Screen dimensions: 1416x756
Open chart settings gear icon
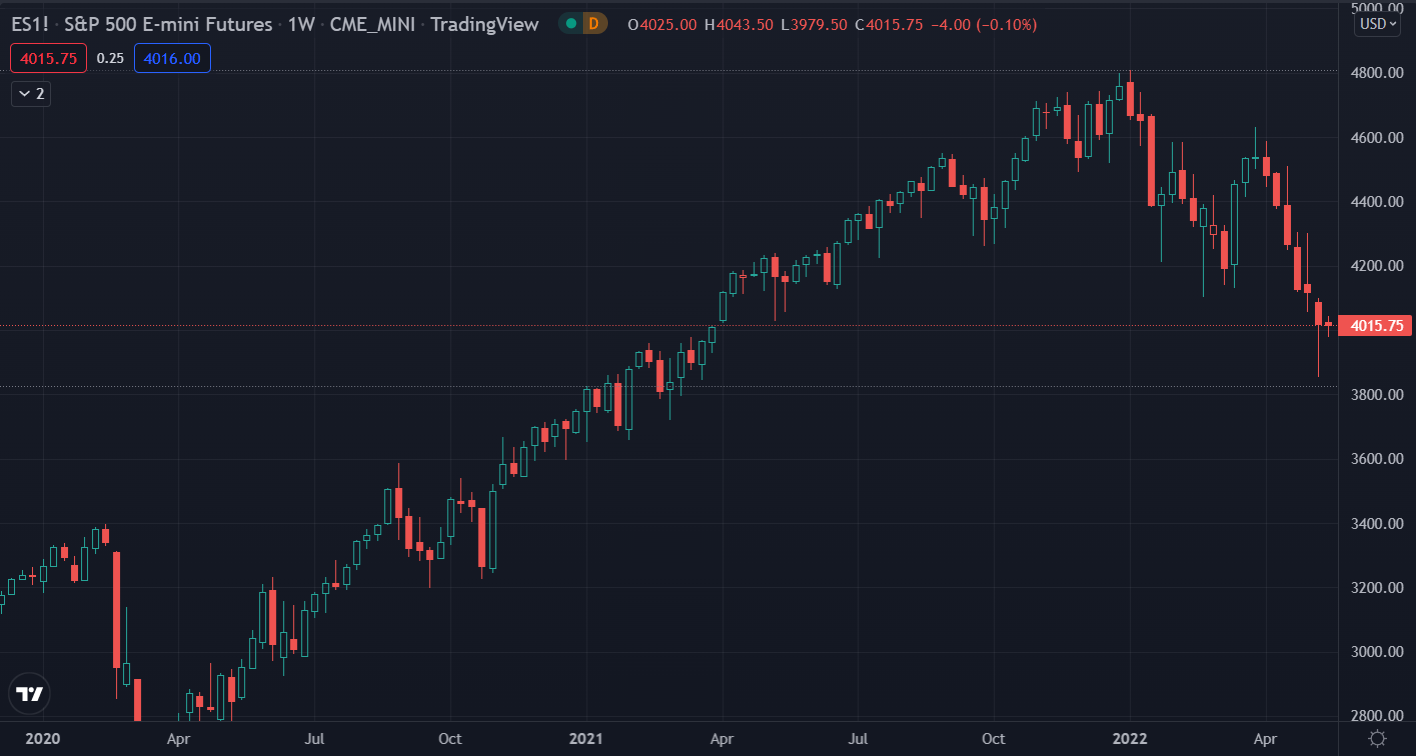point(1377,739)
